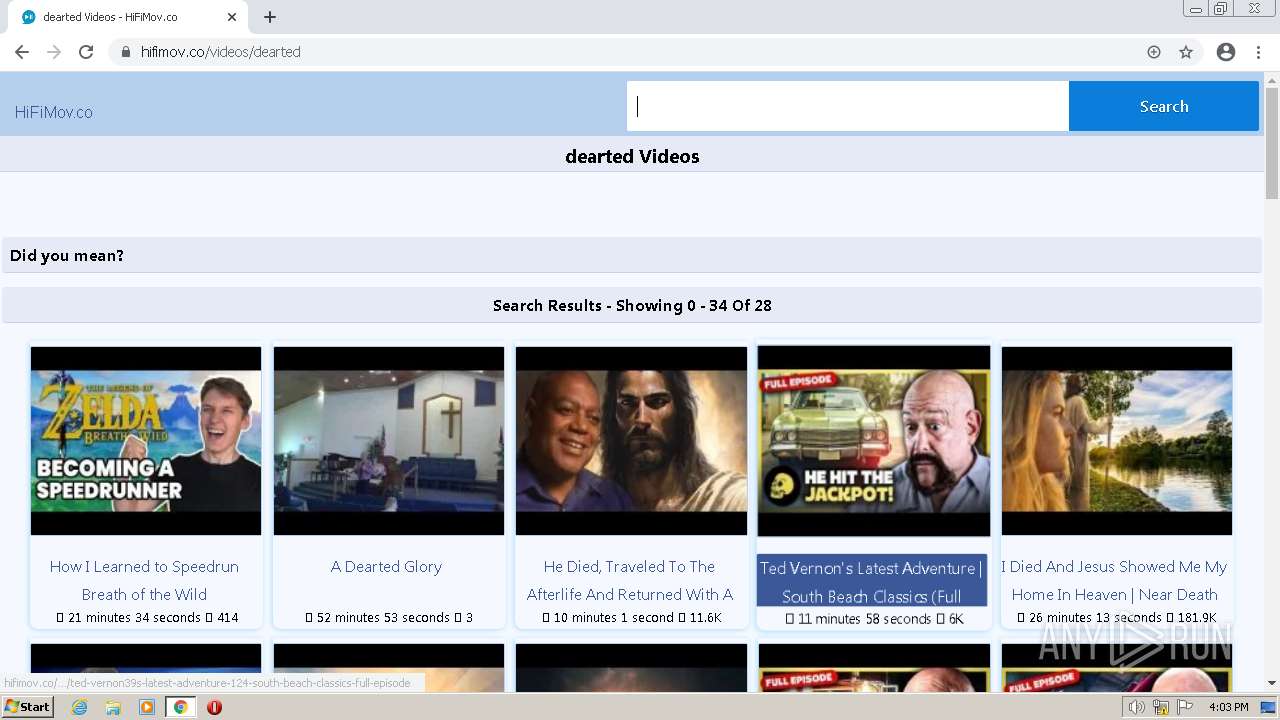Click the dearted Videos page heading
Image resolution: width=1280 pixels, height=720 pixels.
click(x=632, y=157)
